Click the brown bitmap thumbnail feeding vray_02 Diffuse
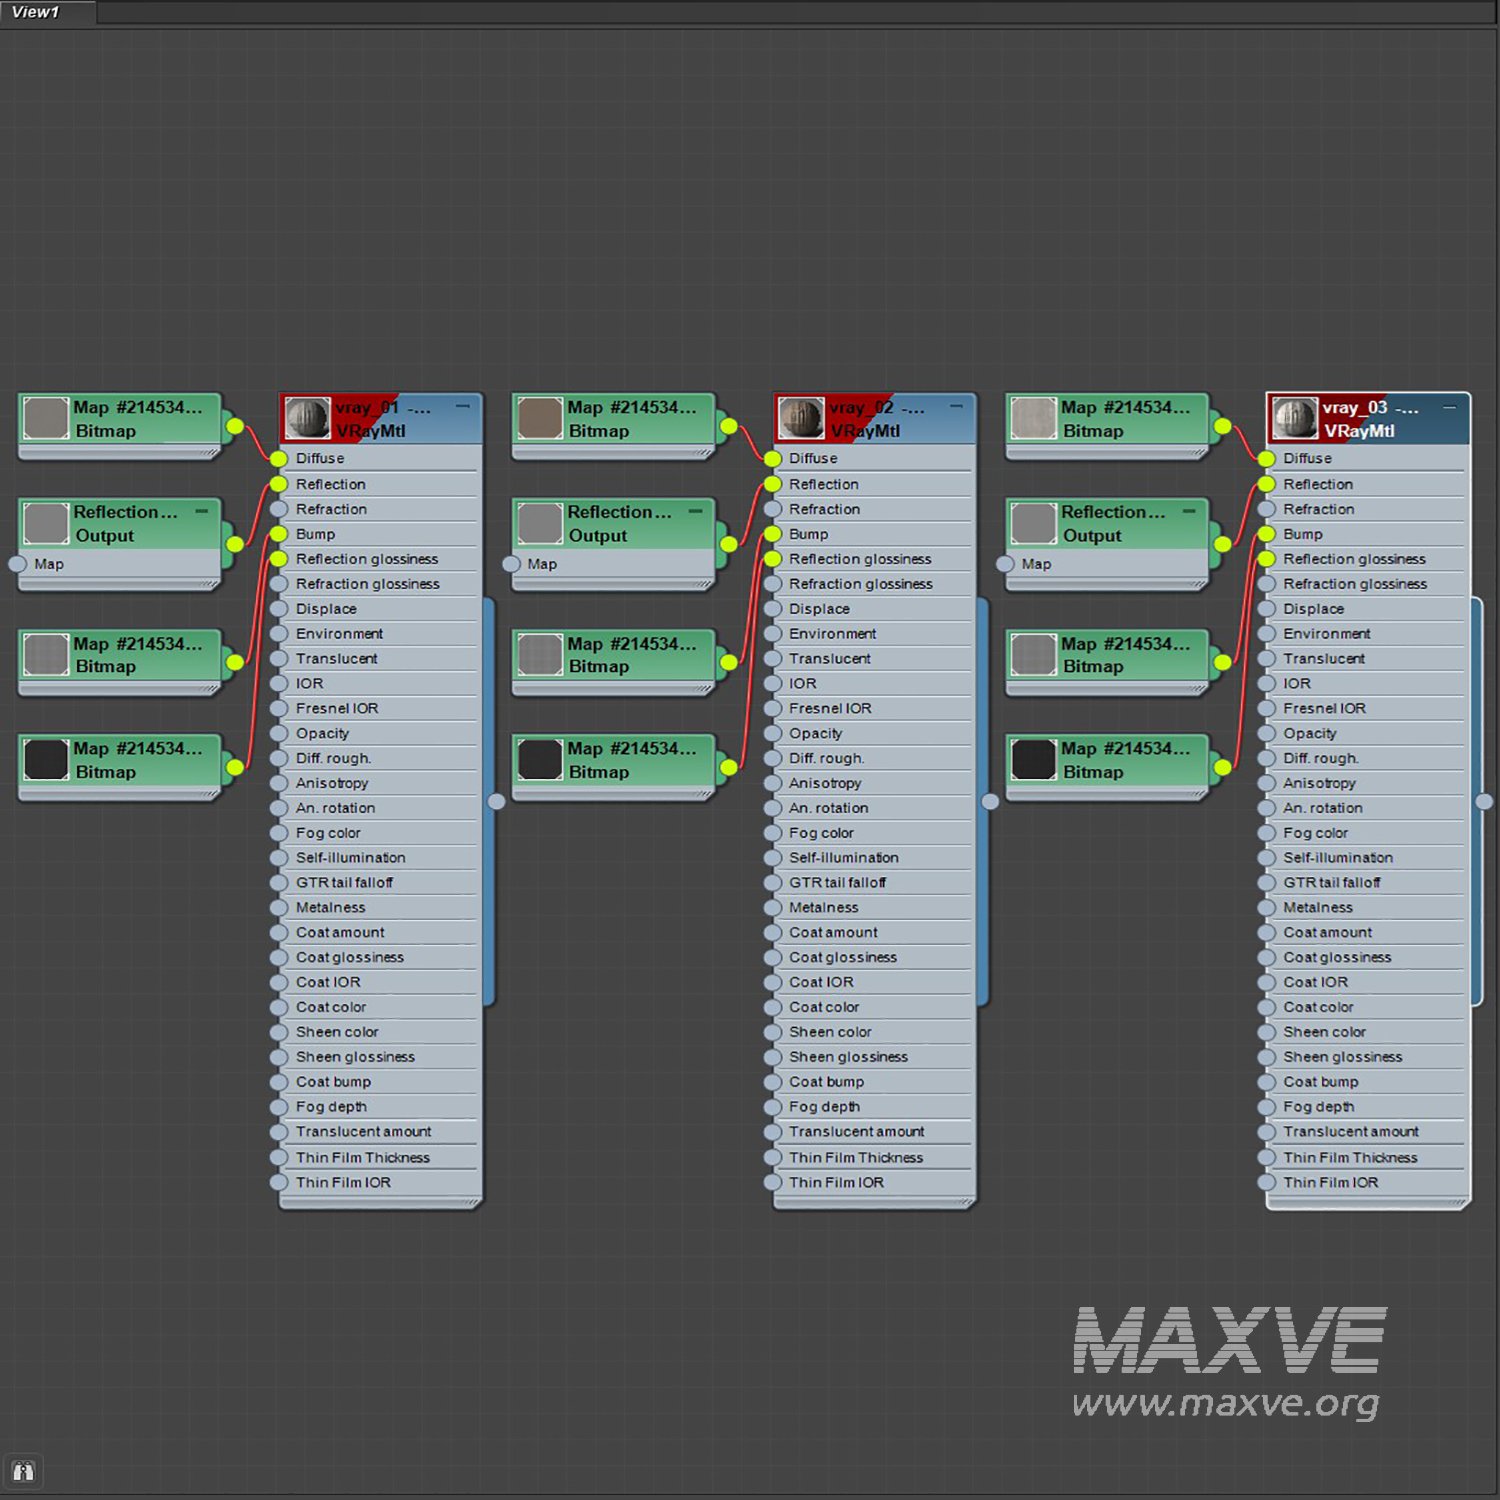1500x1500 pixels. [540, 418]
